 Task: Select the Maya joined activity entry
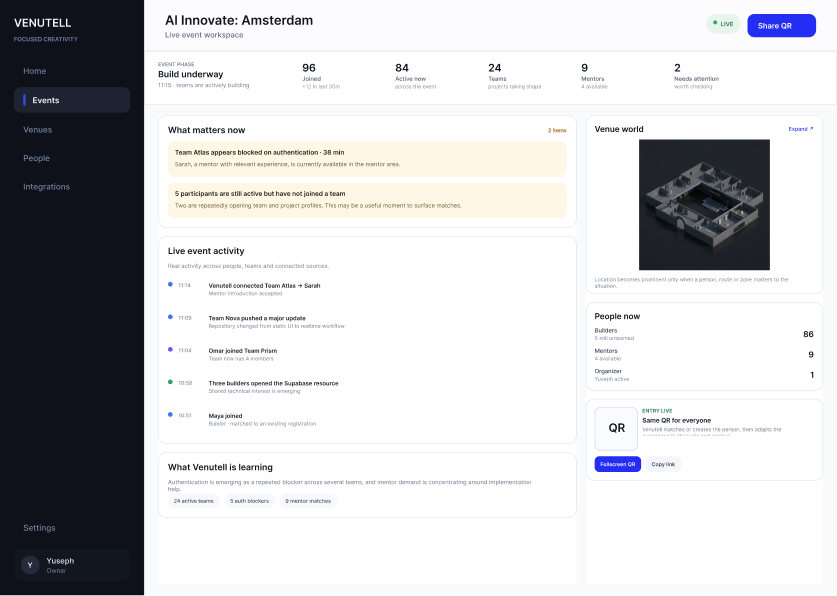(262, 419)
